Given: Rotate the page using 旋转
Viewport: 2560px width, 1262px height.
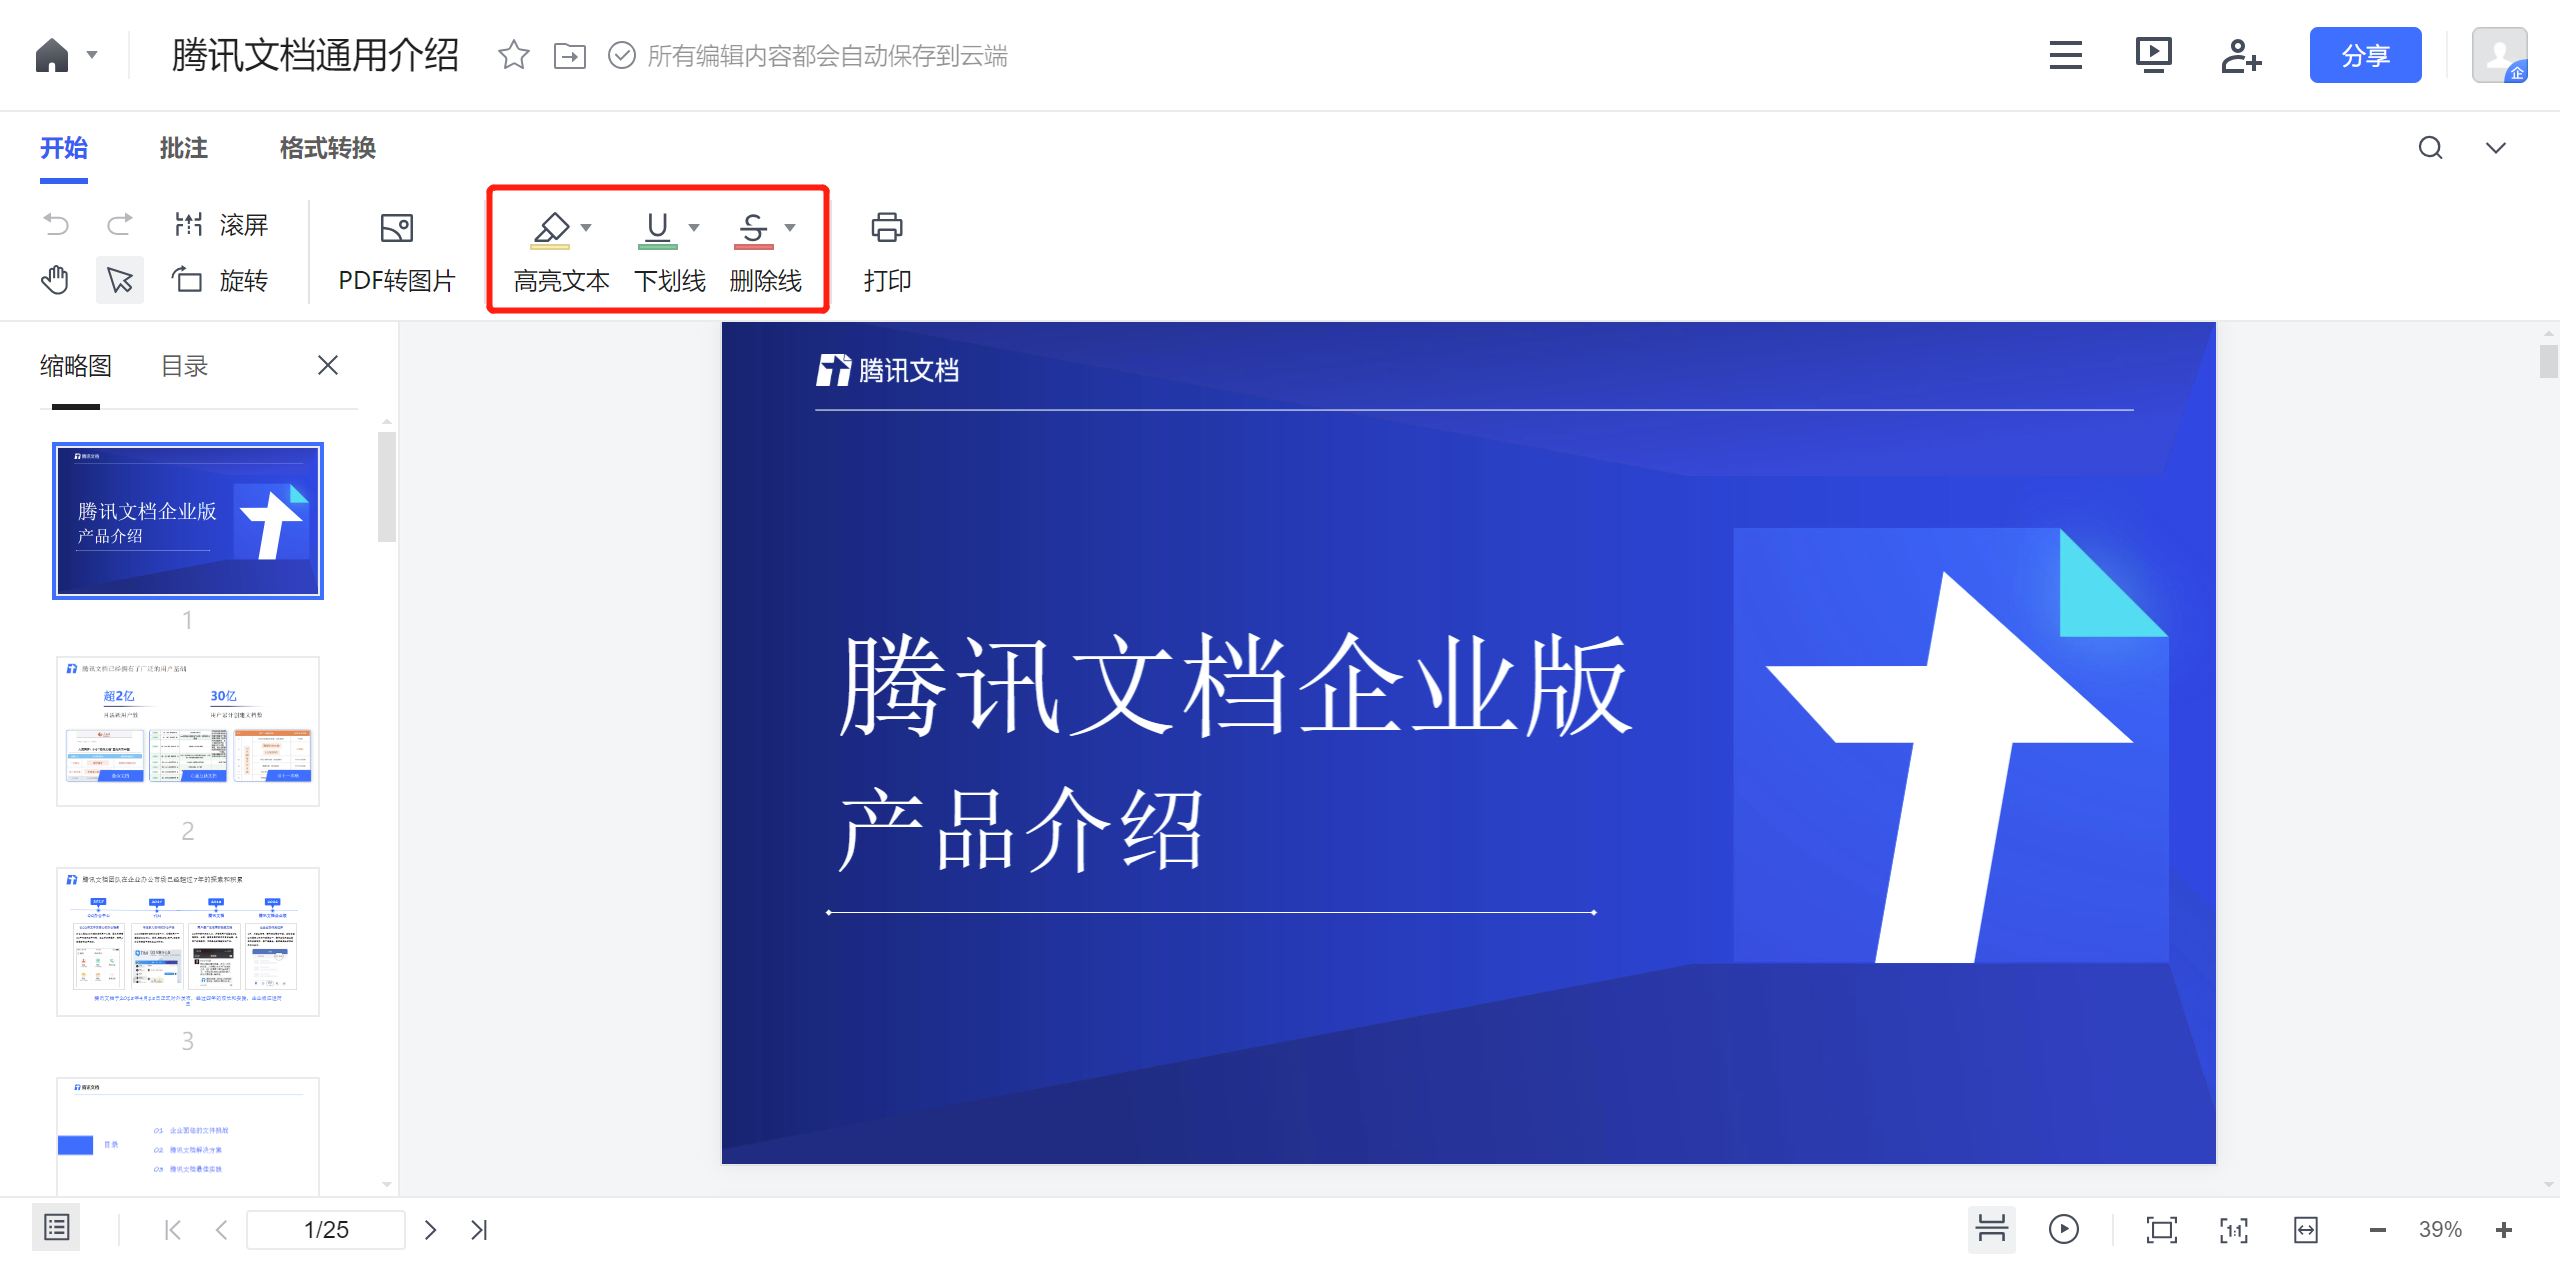Looking at the screenshot, I should click(x=220, y=280).
